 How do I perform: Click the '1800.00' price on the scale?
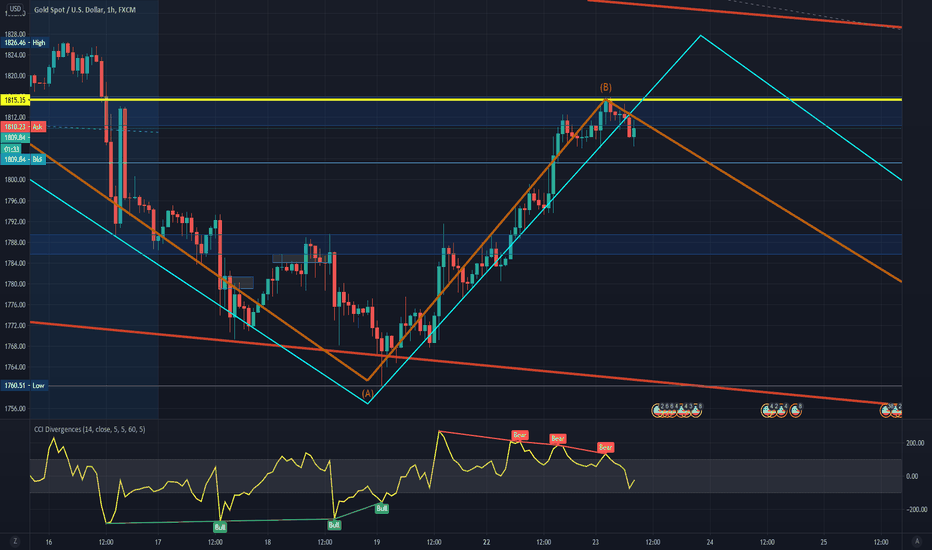15,180
